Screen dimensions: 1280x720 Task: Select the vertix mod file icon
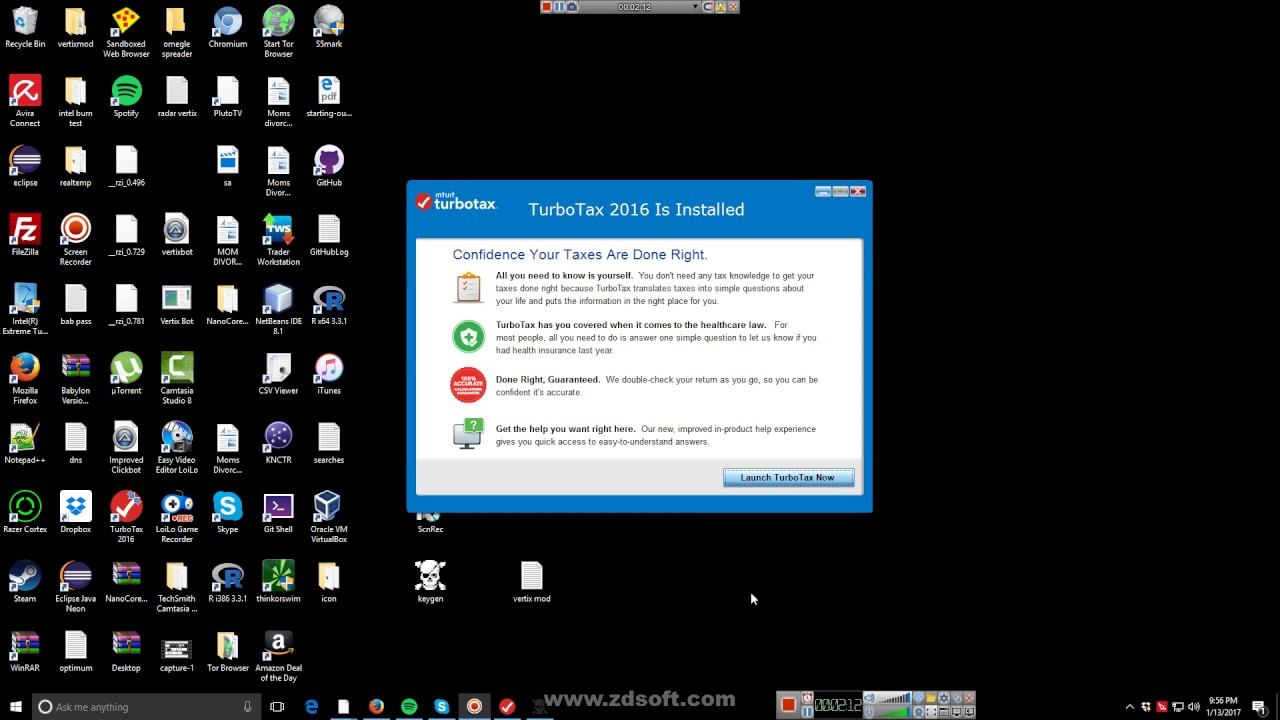point(531,582)
